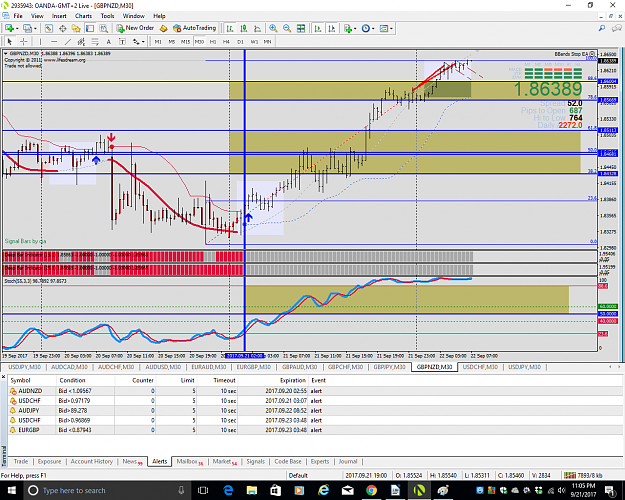
Task: Switch chart to candlesticks style
Action: [244, 28]
